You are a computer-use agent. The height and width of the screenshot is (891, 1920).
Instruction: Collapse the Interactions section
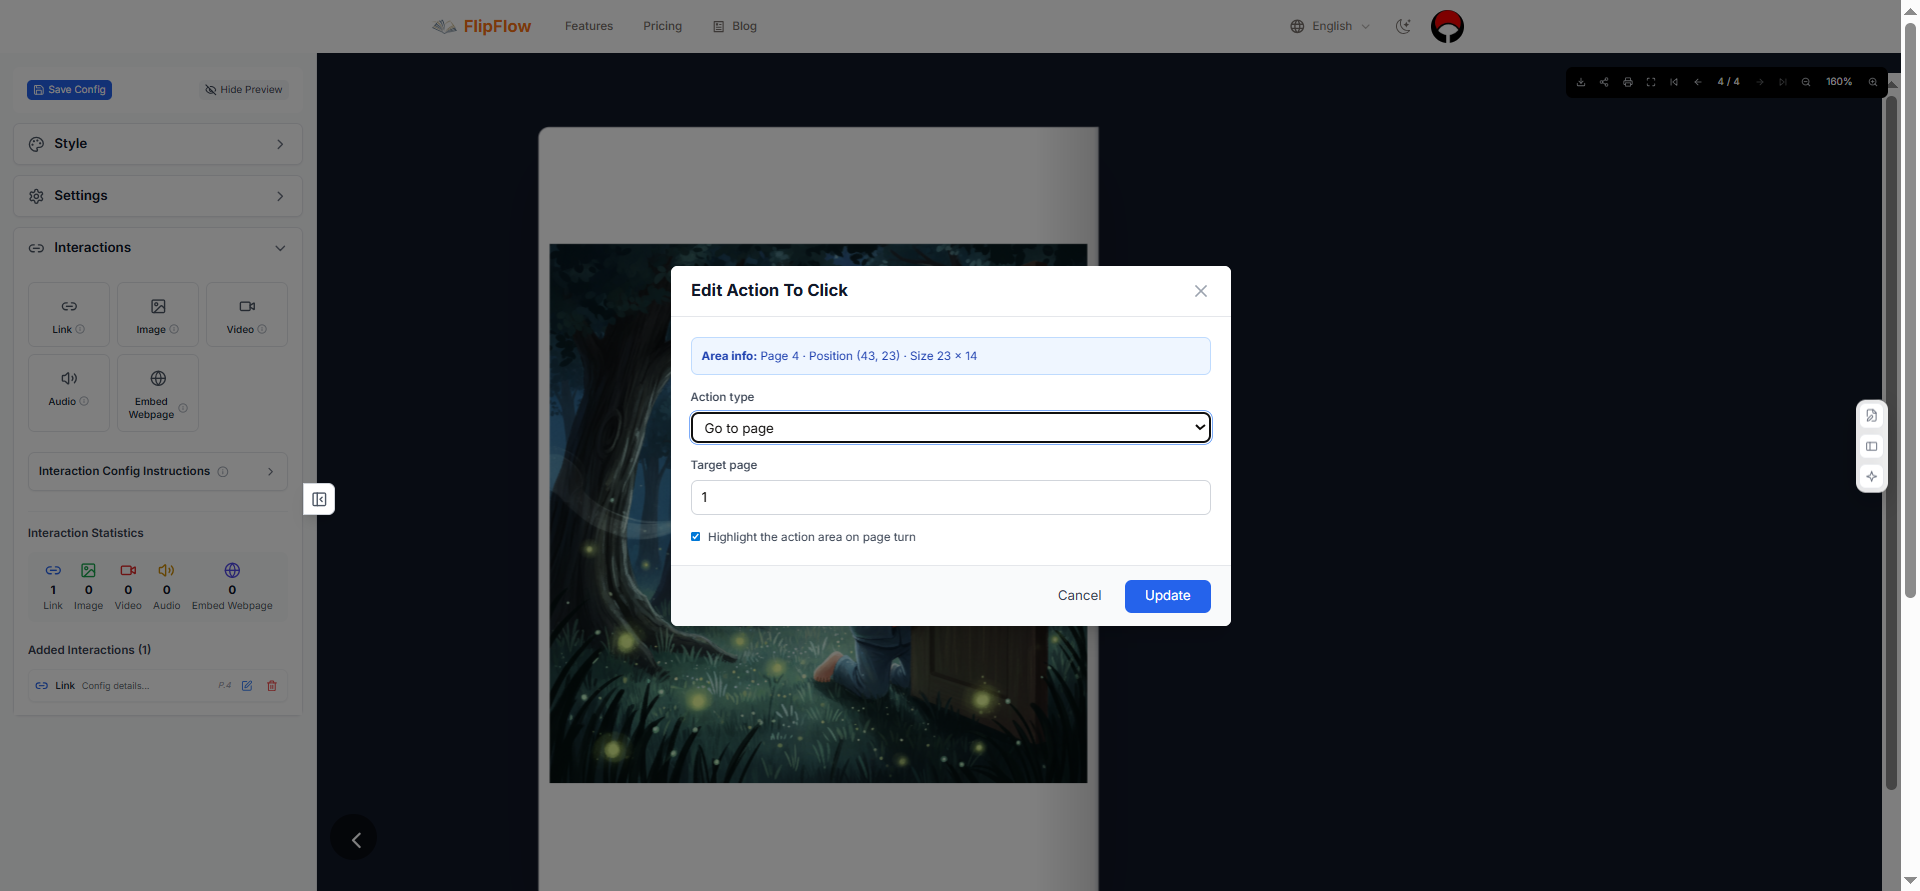point(158,248)
